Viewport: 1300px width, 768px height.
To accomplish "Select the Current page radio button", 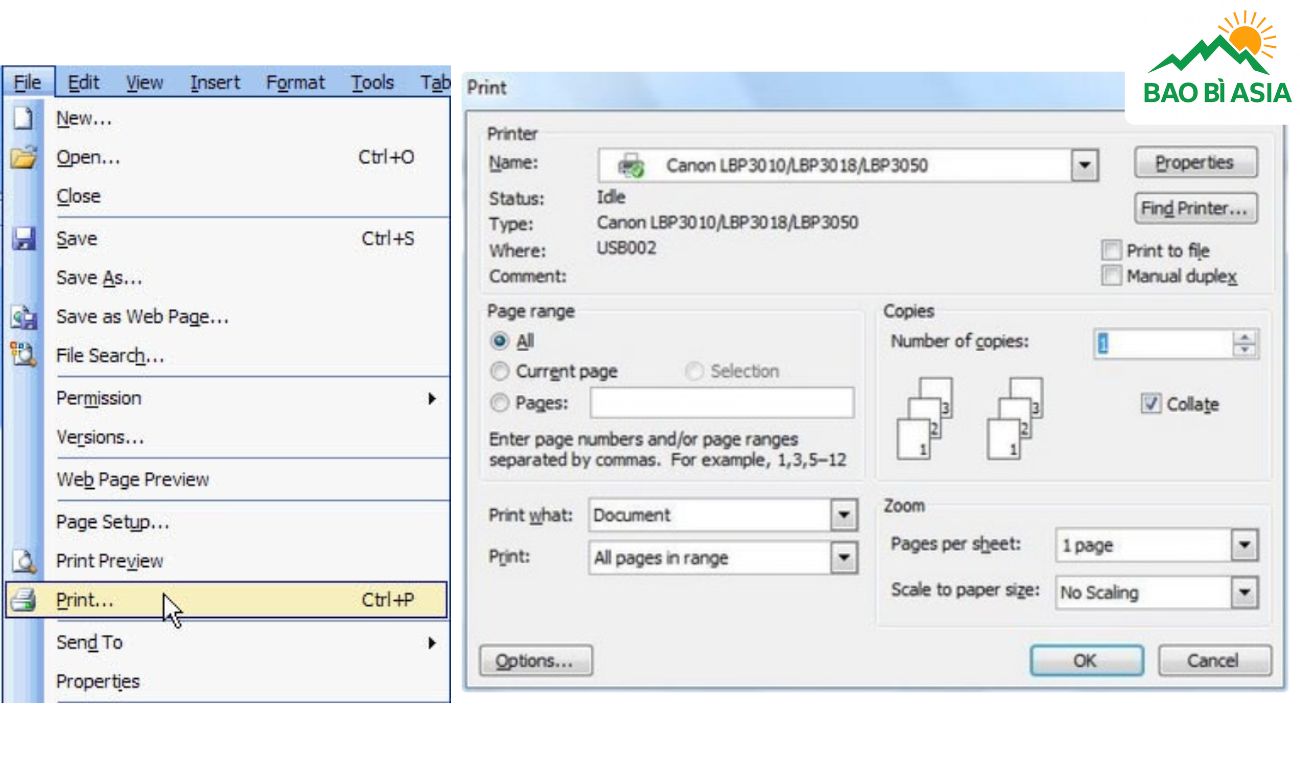I will pos(500,372).
